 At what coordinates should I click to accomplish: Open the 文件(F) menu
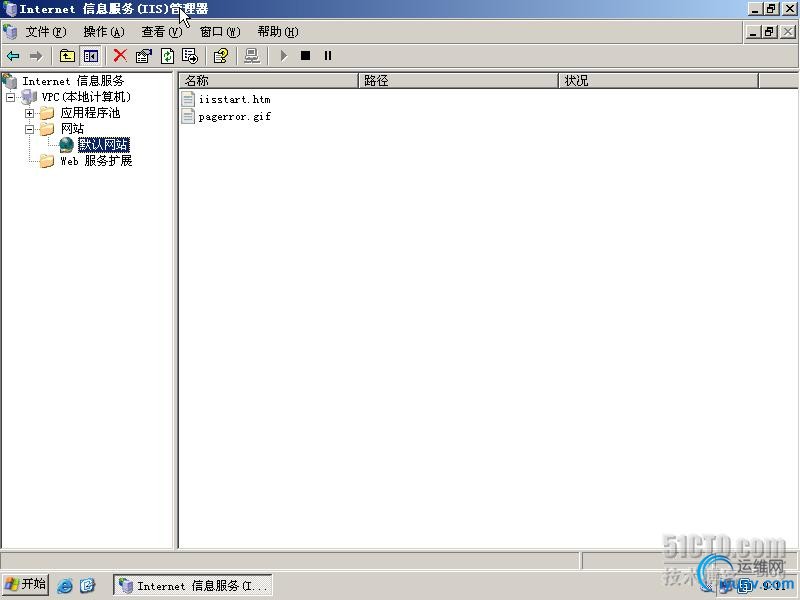click(x=46, y=32)
